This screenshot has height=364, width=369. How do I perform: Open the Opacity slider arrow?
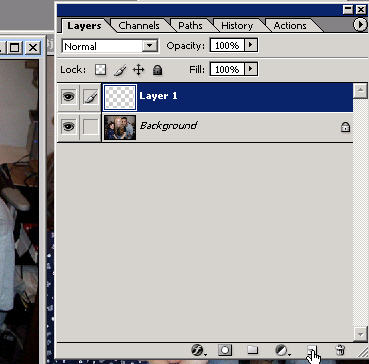coord(251,45)
